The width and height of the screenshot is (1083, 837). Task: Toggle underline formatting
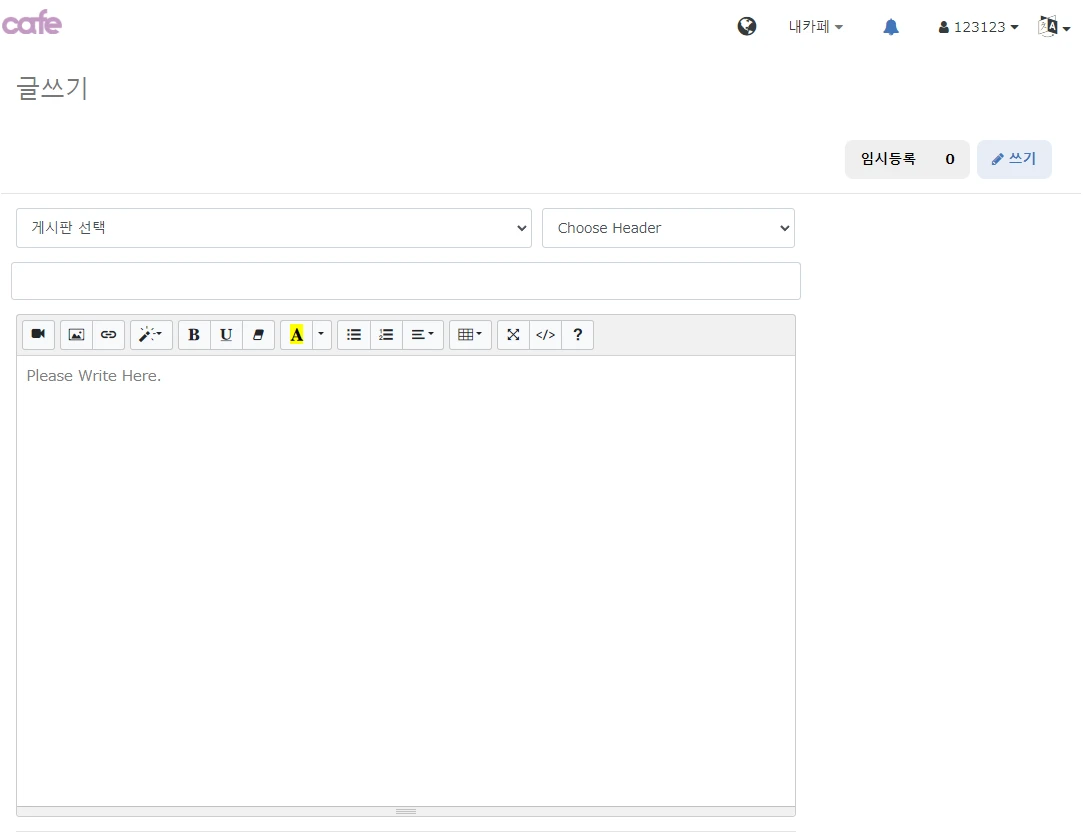[226, 335]
